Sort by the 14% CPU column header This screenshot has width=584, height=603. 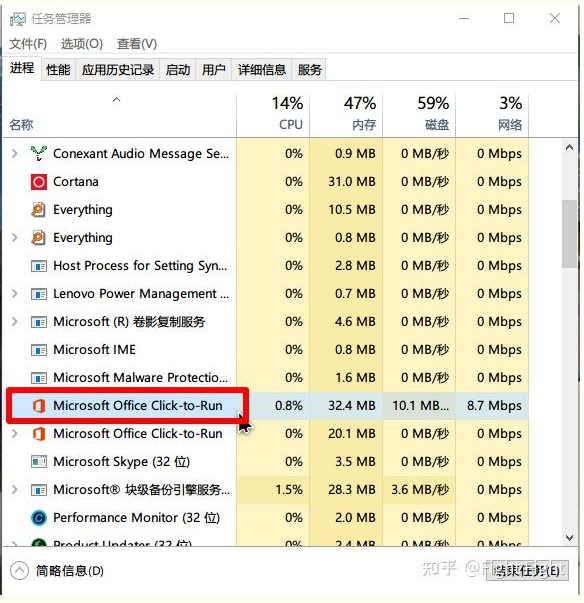[x=273, y=115]
